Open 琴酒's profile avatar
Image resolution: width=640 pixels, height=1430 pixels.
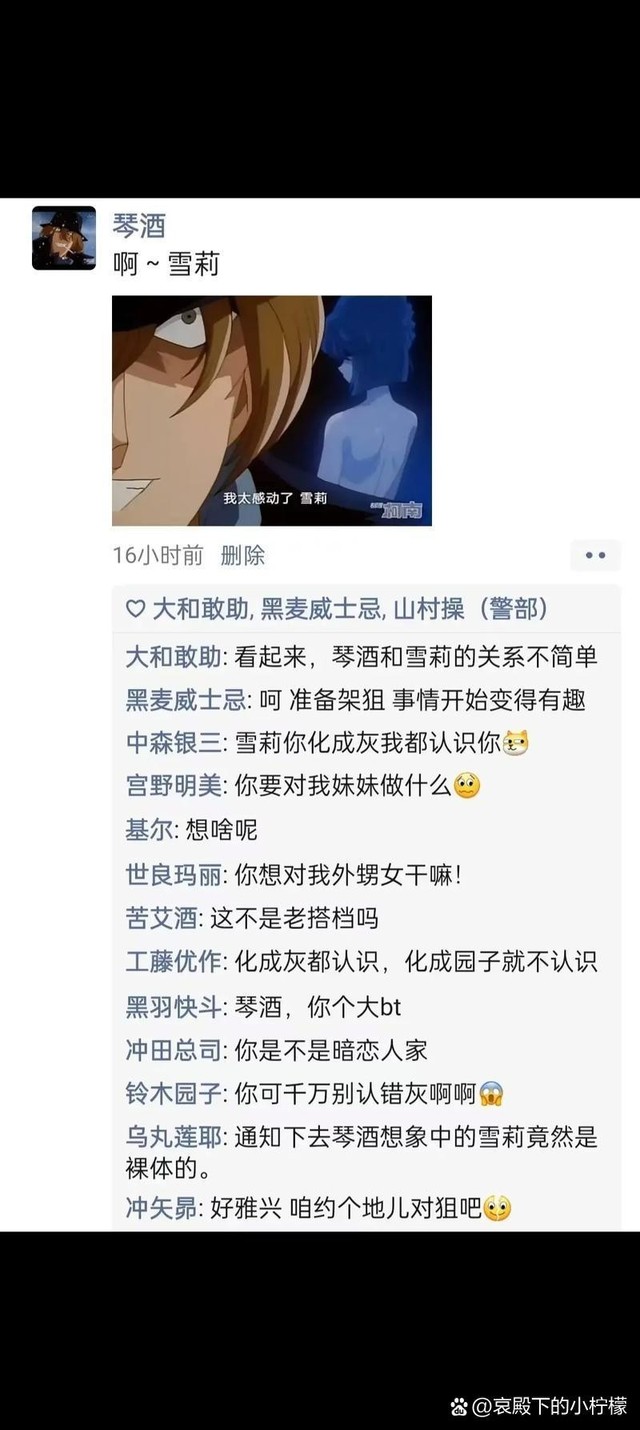[64, 238]
